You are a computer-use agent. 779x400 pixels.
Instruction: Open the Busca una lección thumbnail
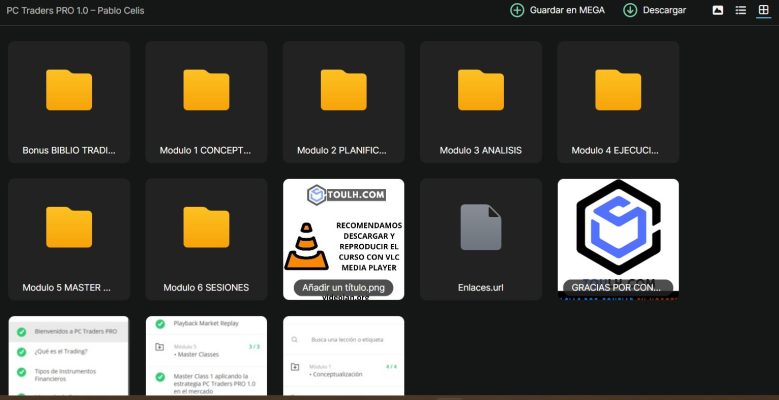[344, 355]
